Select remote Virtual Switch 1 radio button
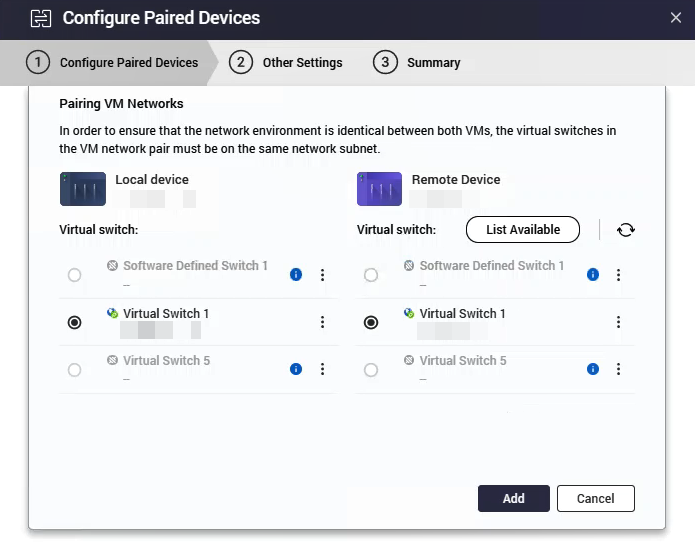This screenshot has height=544, width=695. pyautogui.click(x=371, y=322)
